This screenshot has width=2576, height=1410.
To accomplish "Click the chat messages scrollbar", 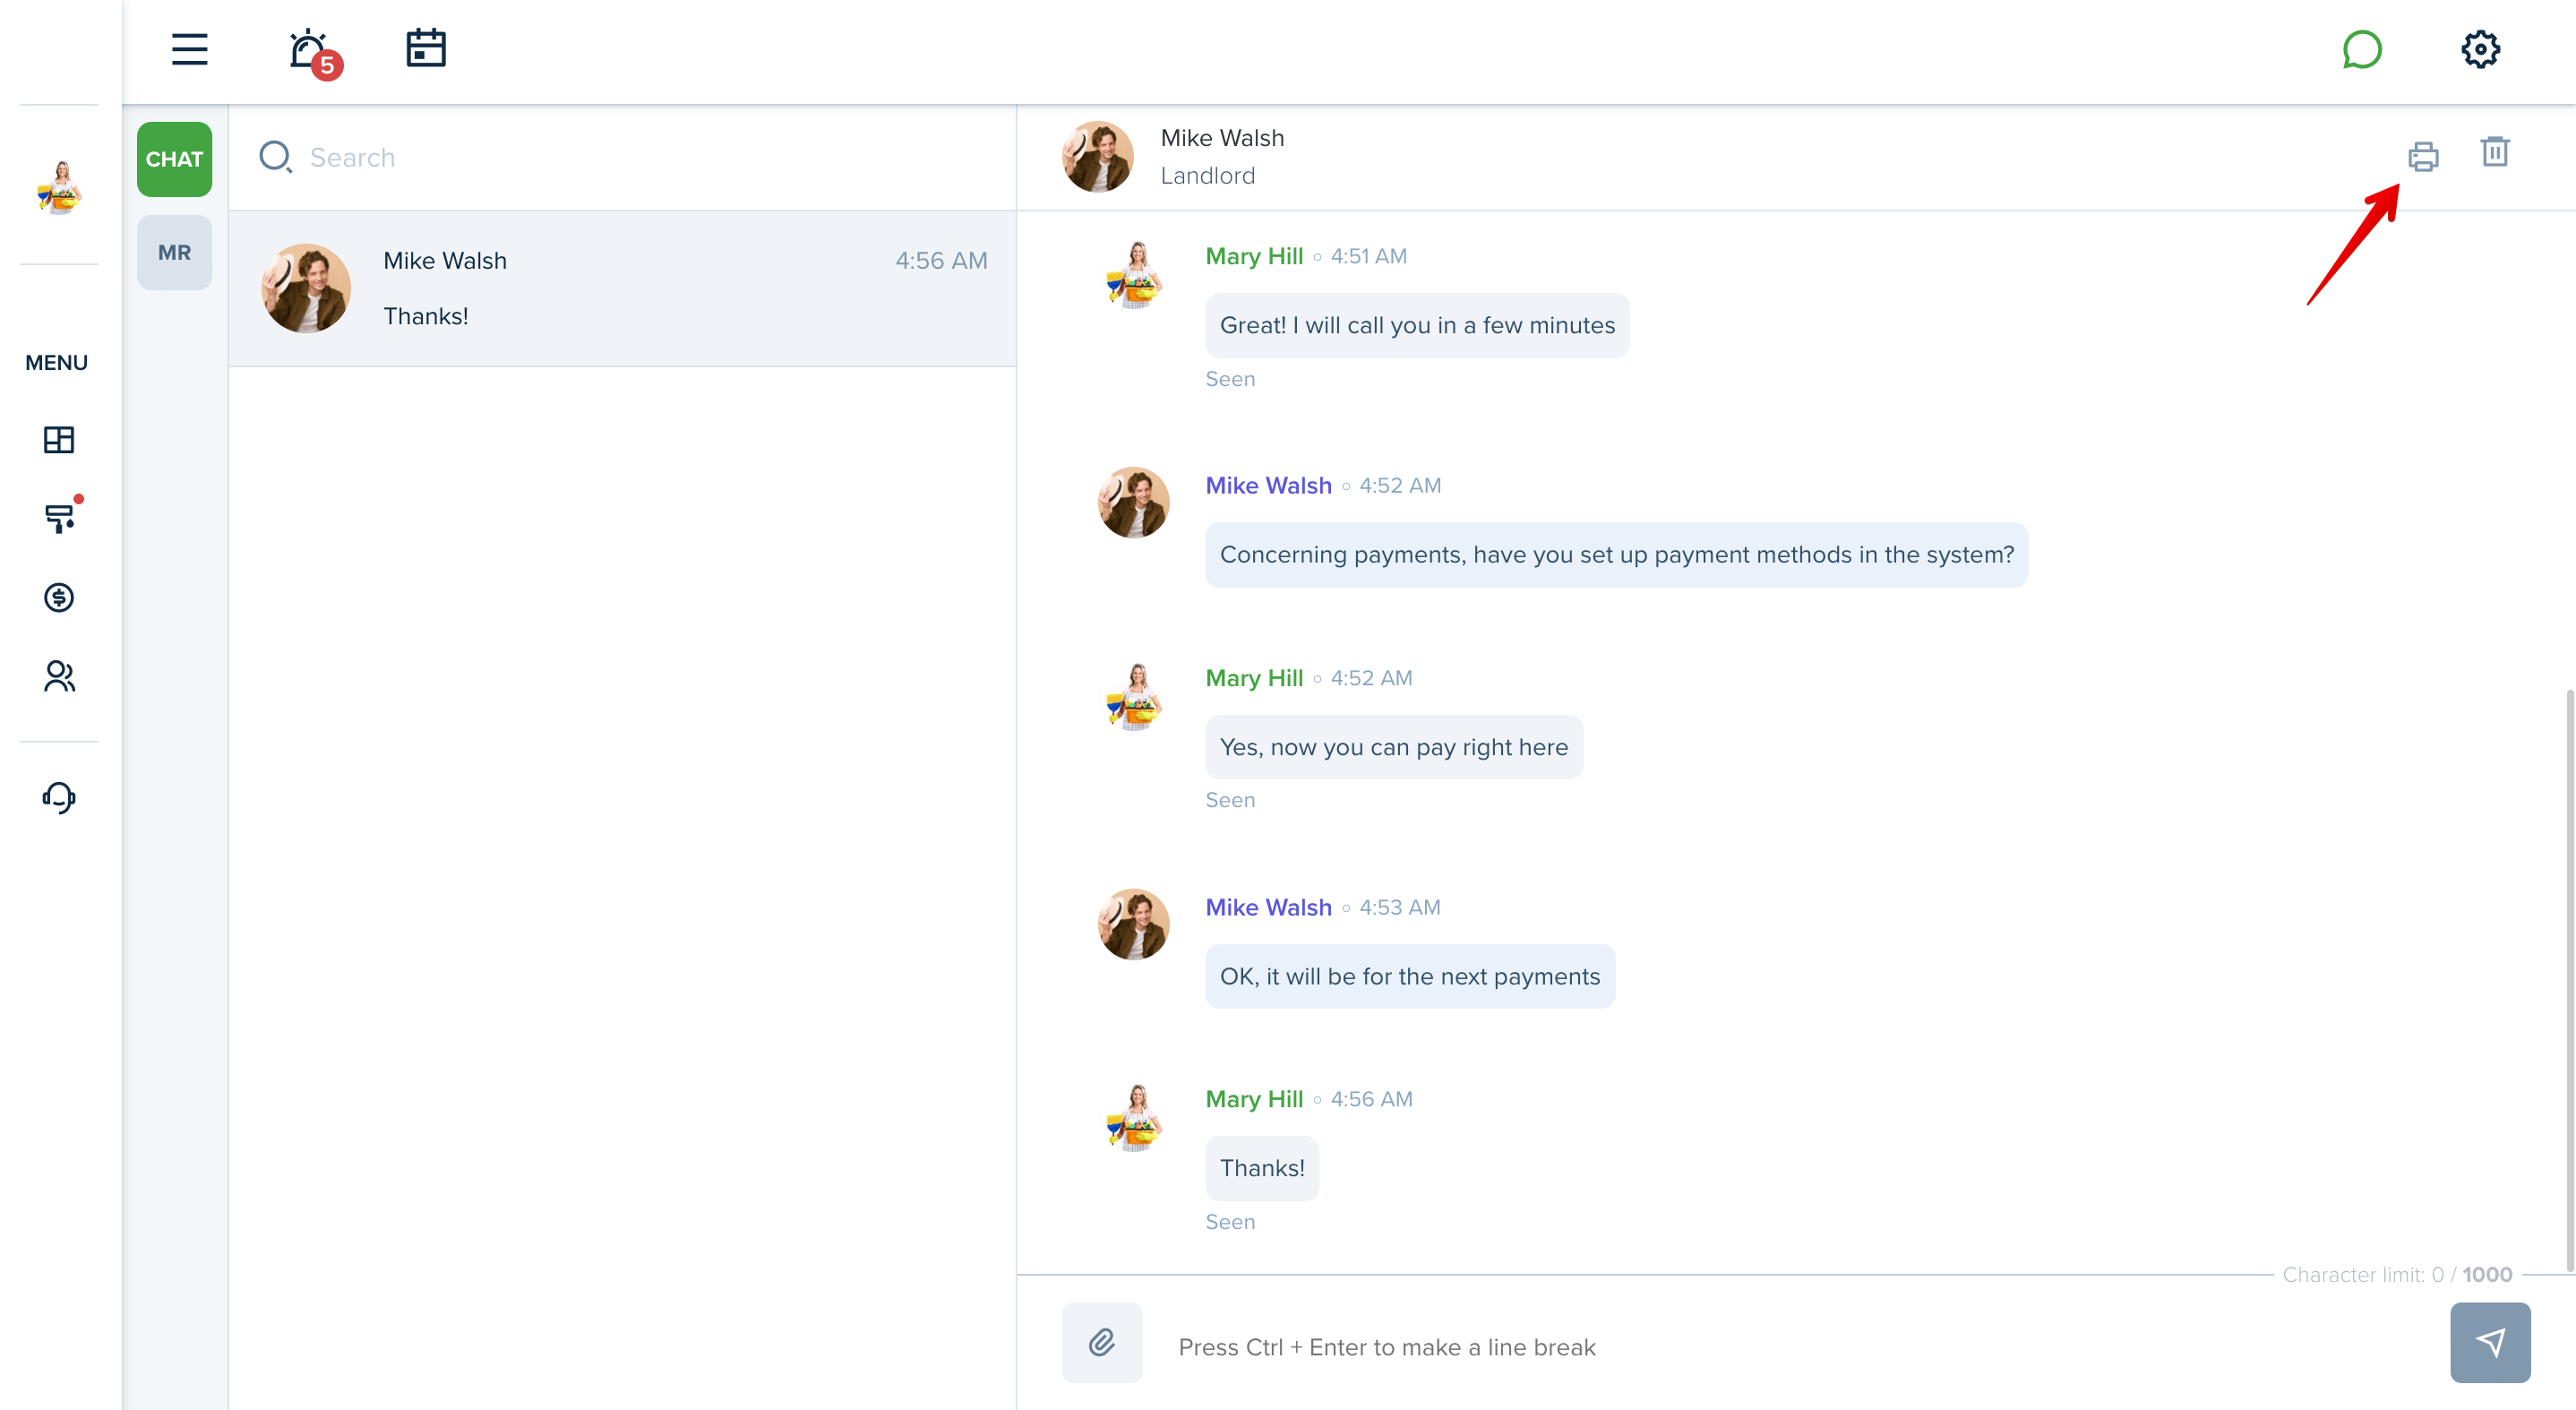I will tap(2568, 980).
